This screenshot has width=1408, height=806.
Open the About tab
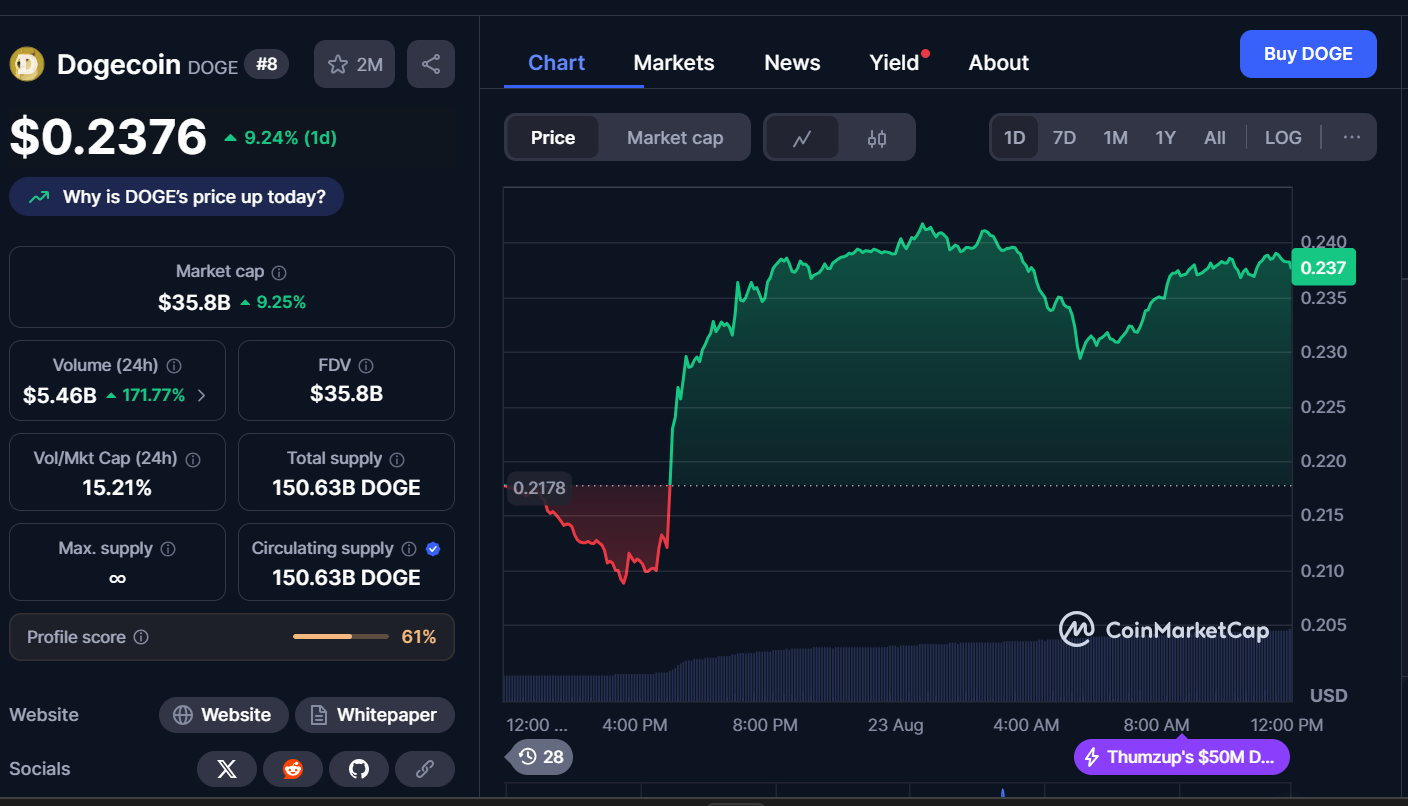[999, 62]
